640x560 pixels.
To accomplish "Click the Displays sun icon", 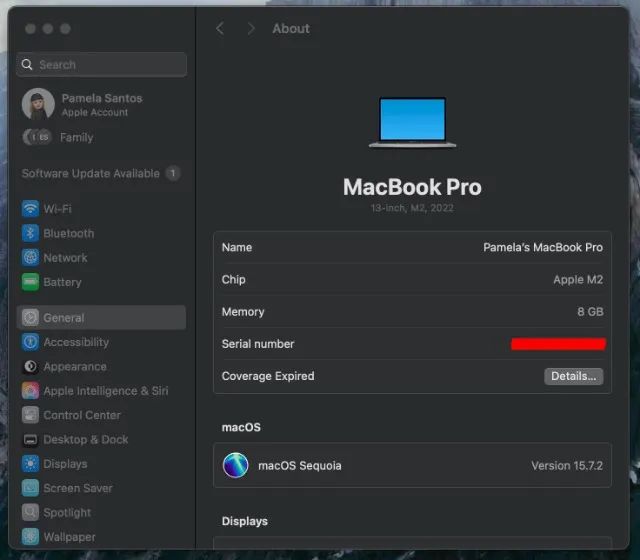I will [30, 464].
